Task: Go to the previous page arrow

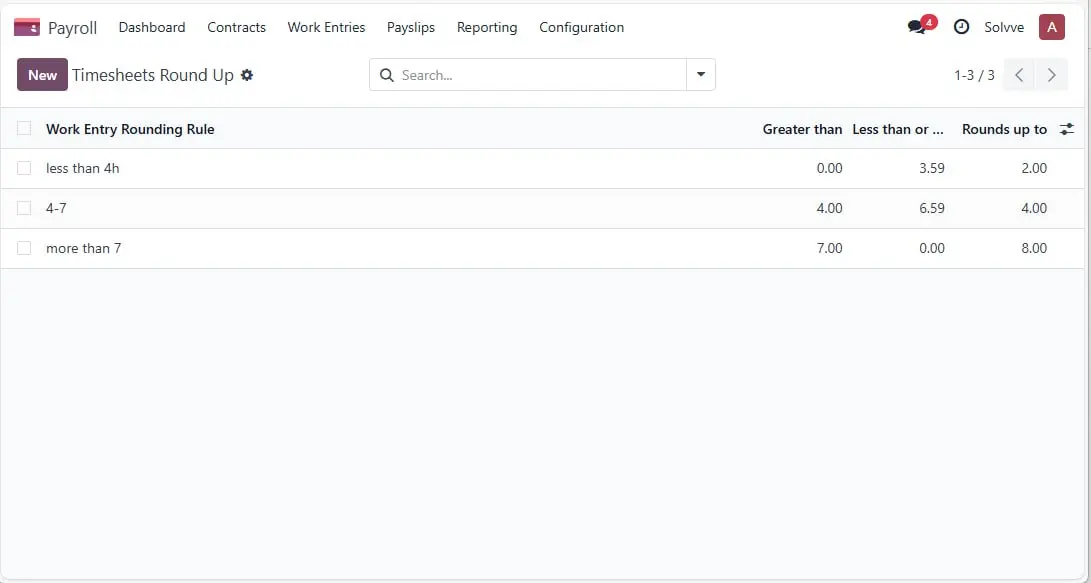Action: click(1018, 75)
